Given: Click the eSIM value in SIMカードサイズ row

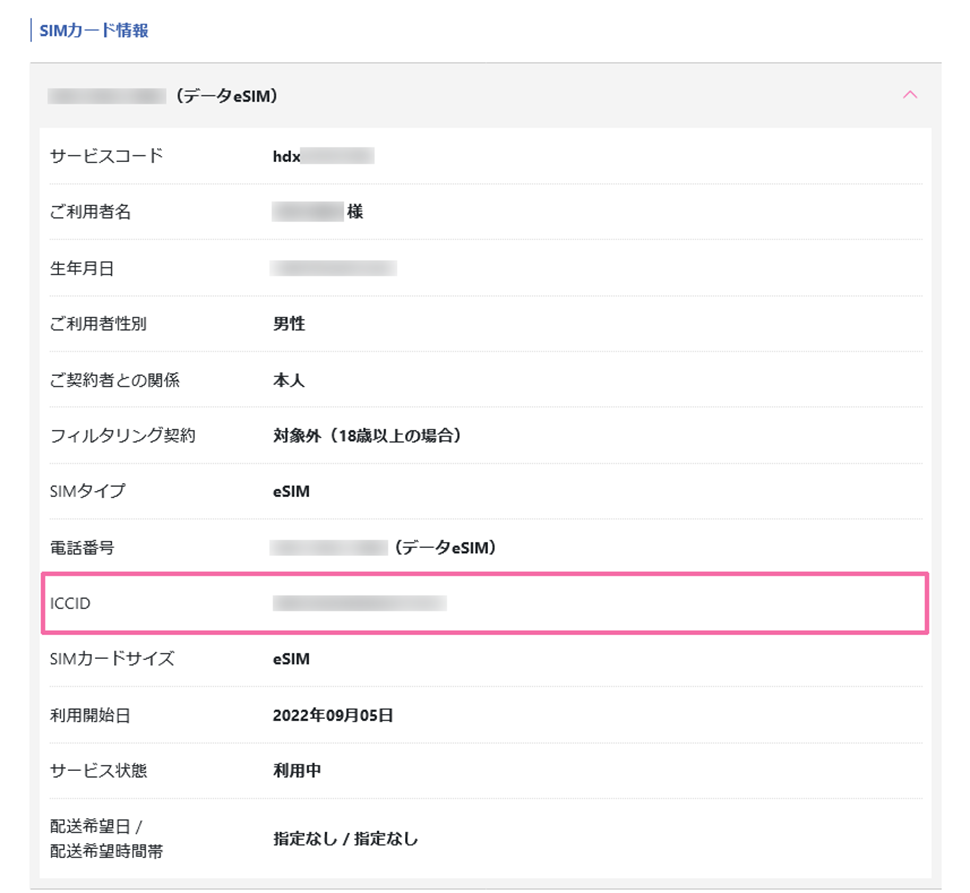Looking at the screenshot, I should click(291, 659).
